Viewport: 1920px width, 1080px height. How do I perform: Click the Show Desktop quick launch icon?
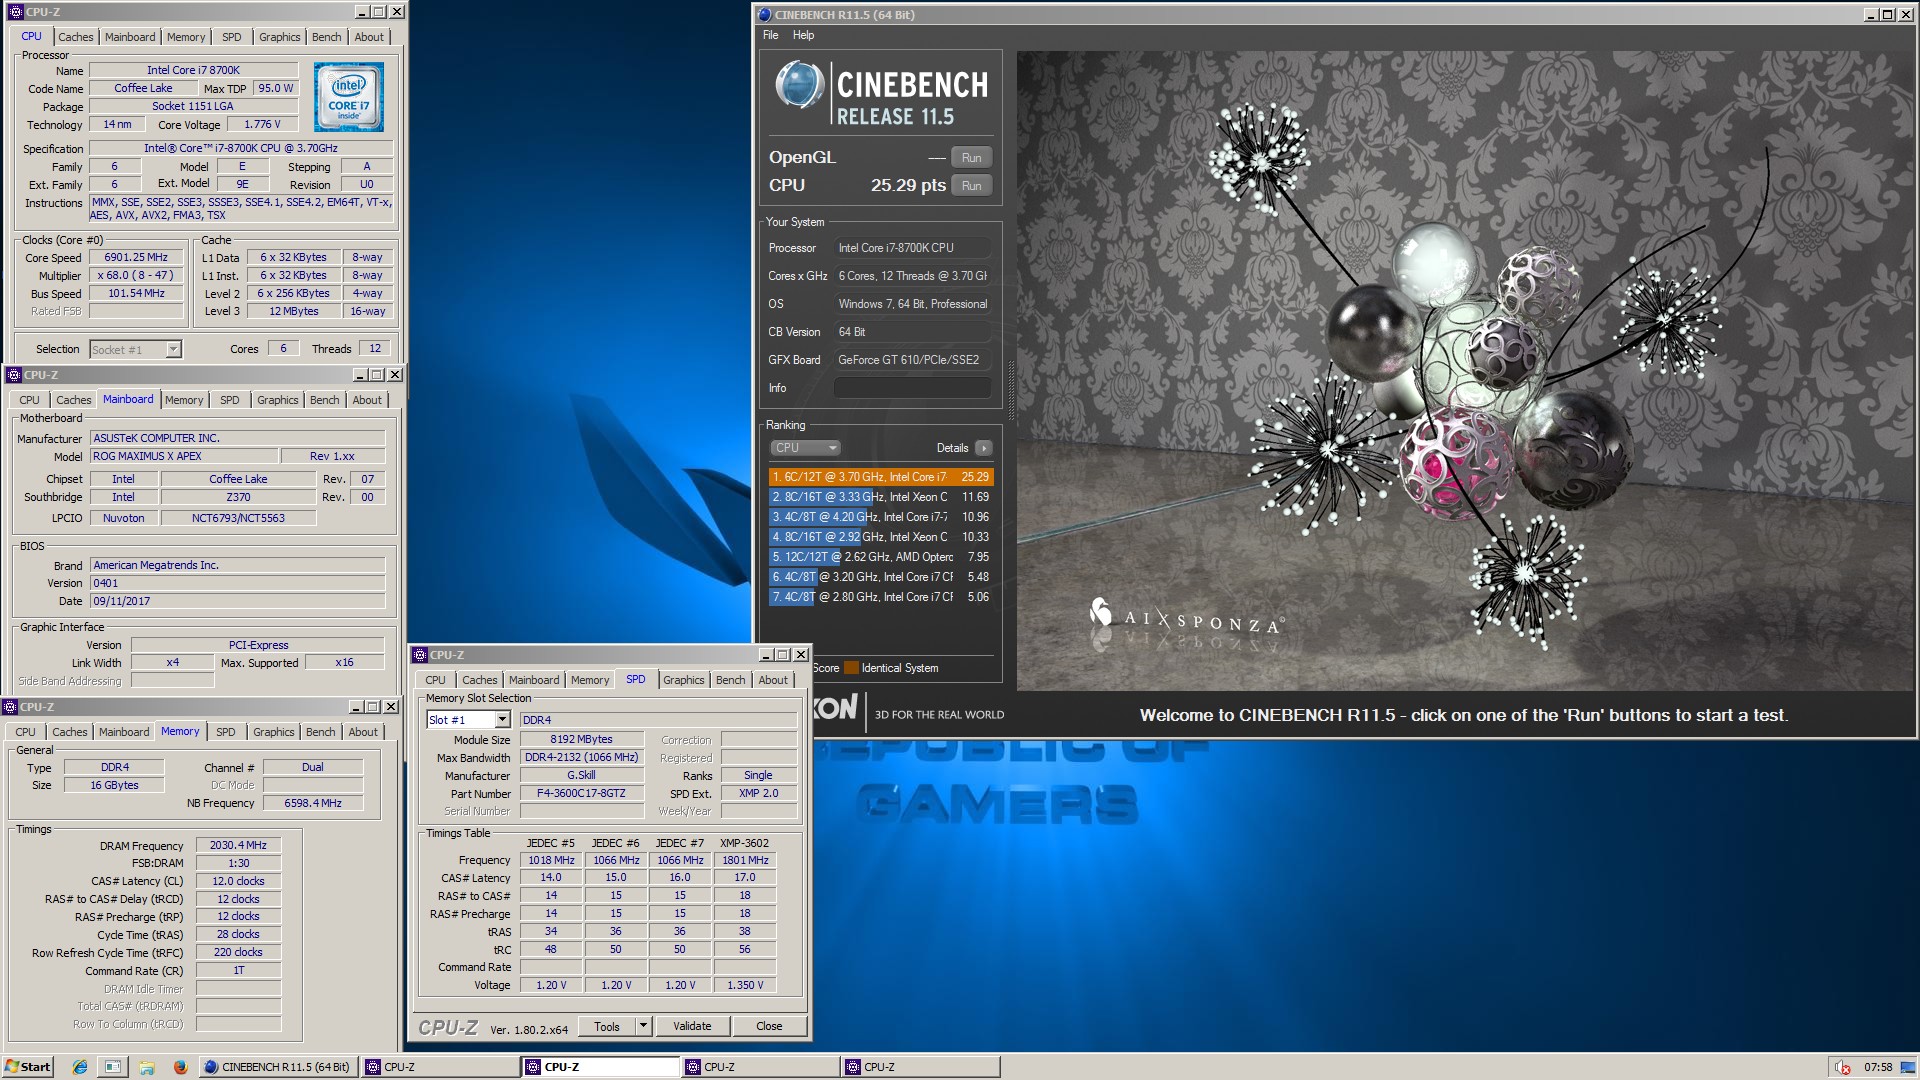click(x=113, y=1067)
